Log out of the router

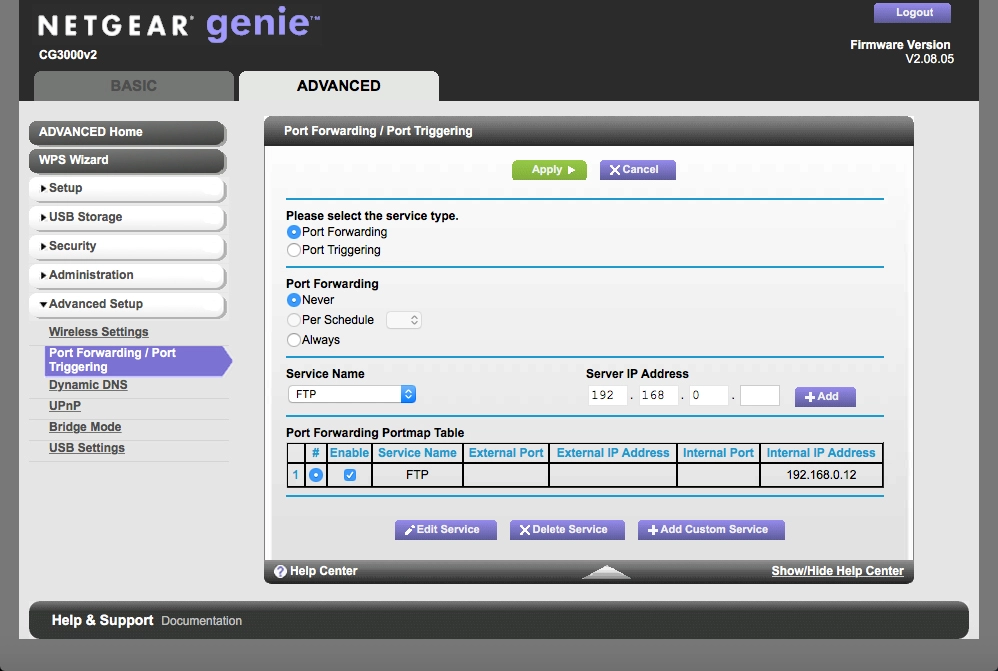point(912,13)
